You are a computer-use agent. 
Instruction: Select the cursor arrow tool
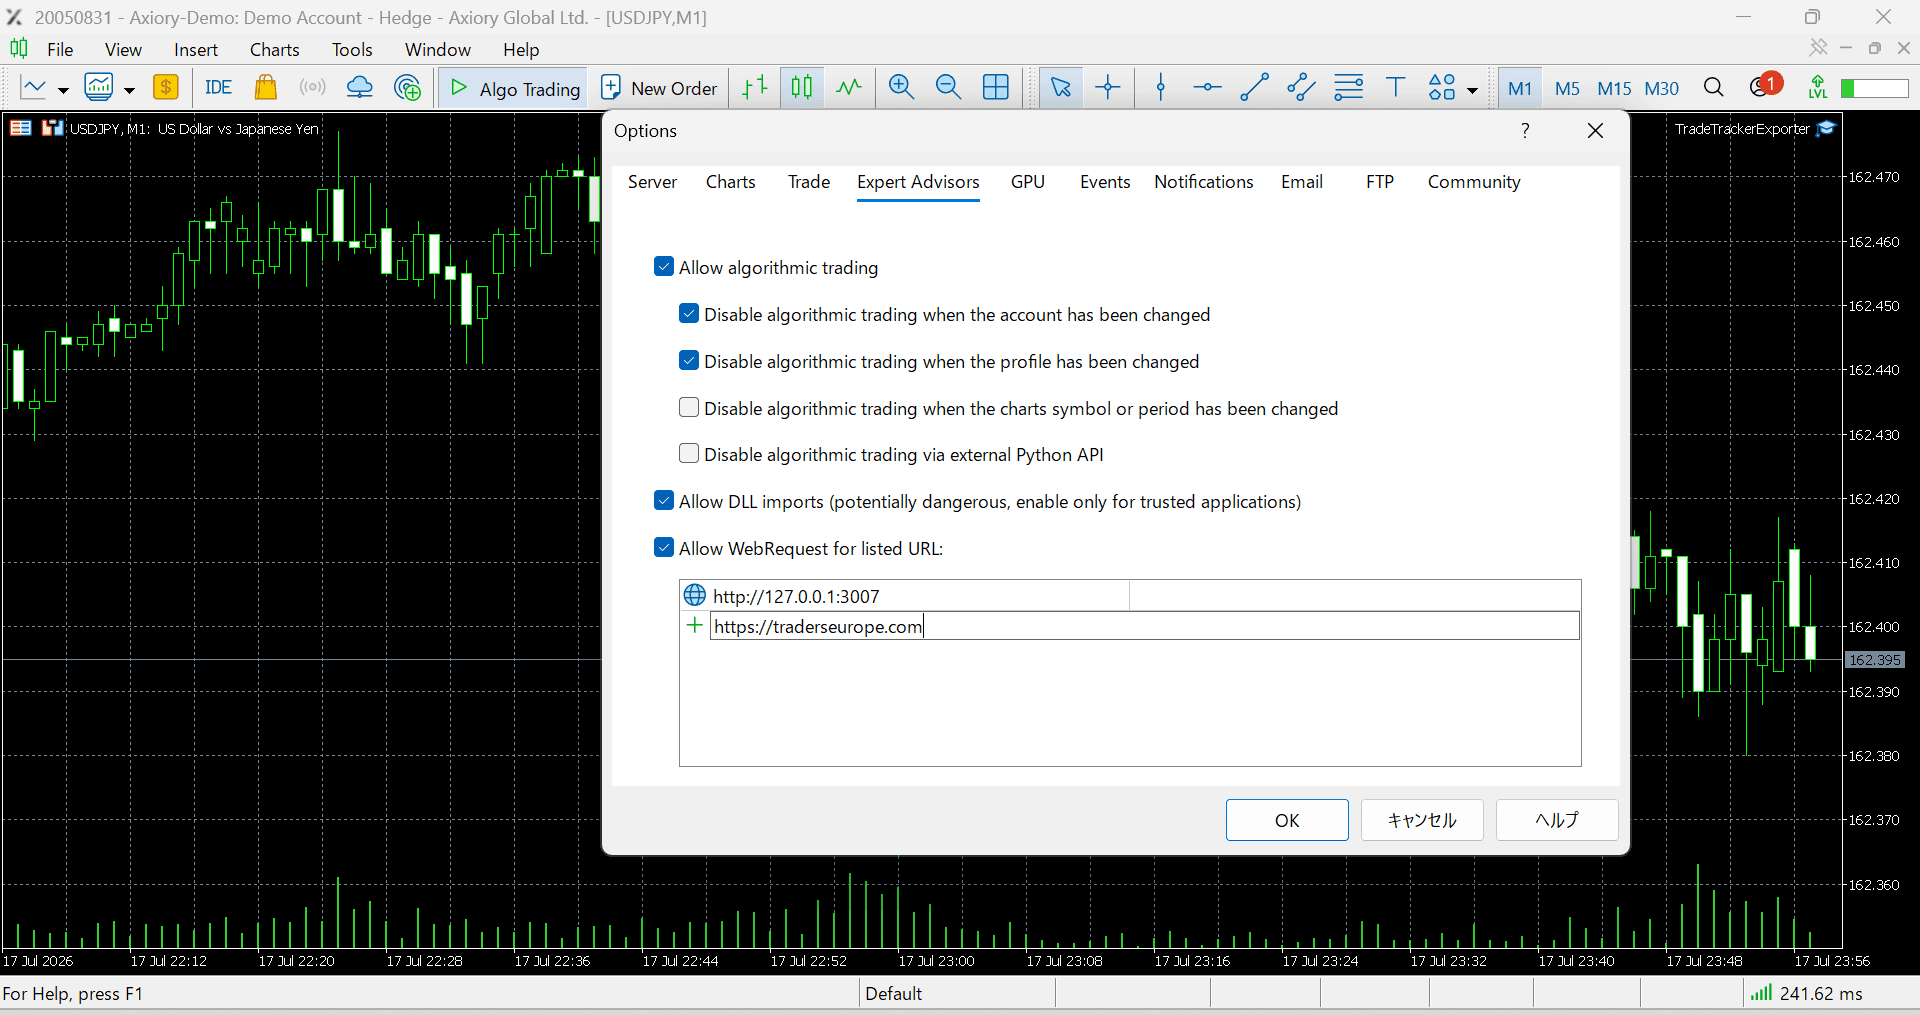pos(1060,88)
